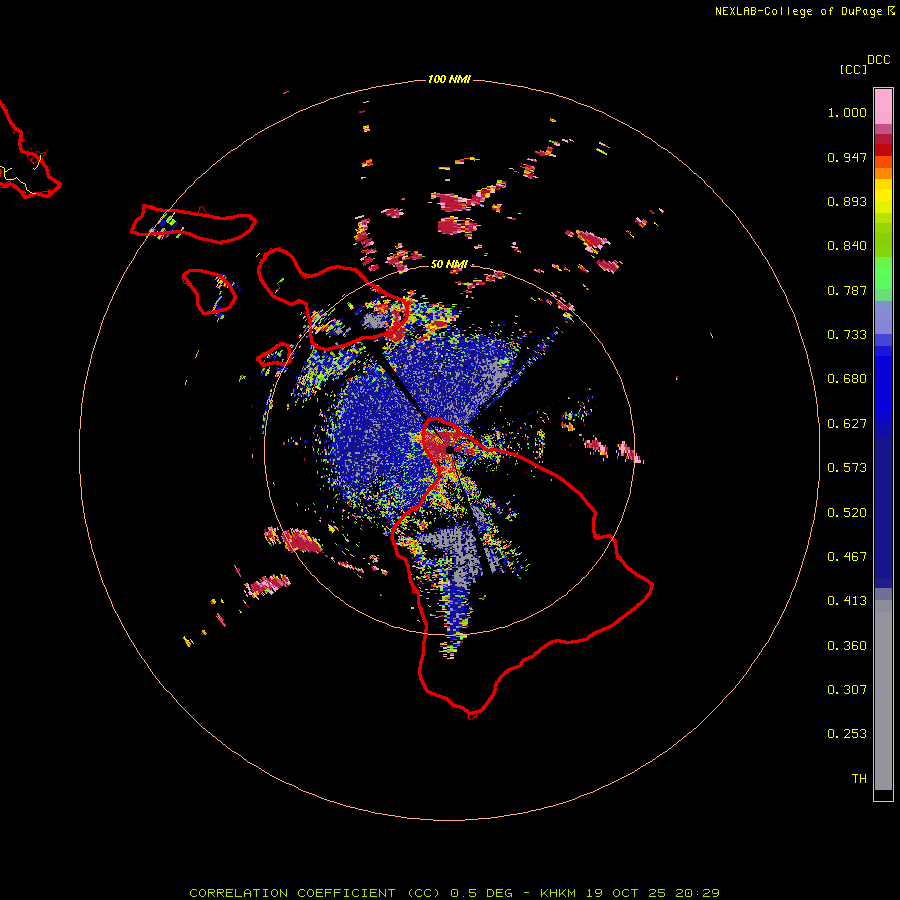
Task: Click the KHKM 19 OCT 25 20:29 timestamp
Action: click(x=630, y=893)
